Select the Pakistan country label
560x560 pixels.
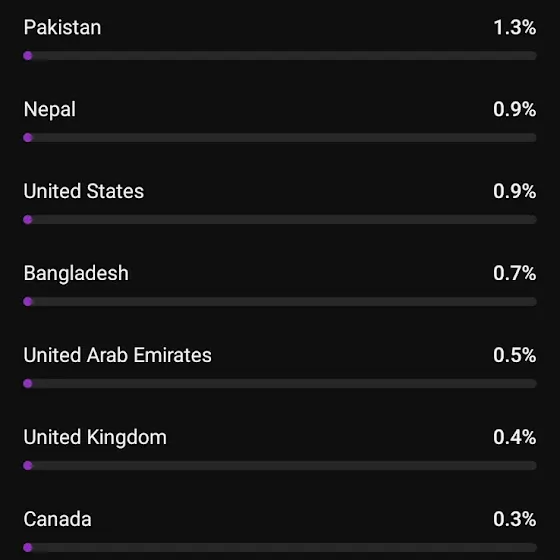coord(62,28)
